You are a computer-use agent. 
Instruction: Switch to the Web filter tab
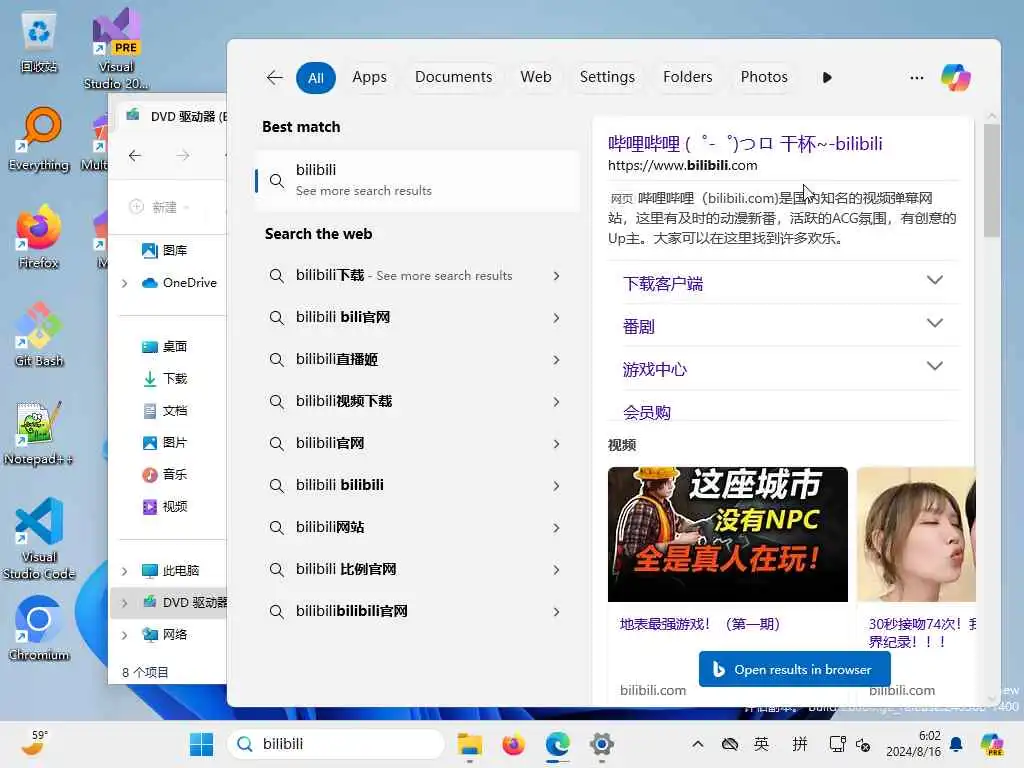(536, 77)
